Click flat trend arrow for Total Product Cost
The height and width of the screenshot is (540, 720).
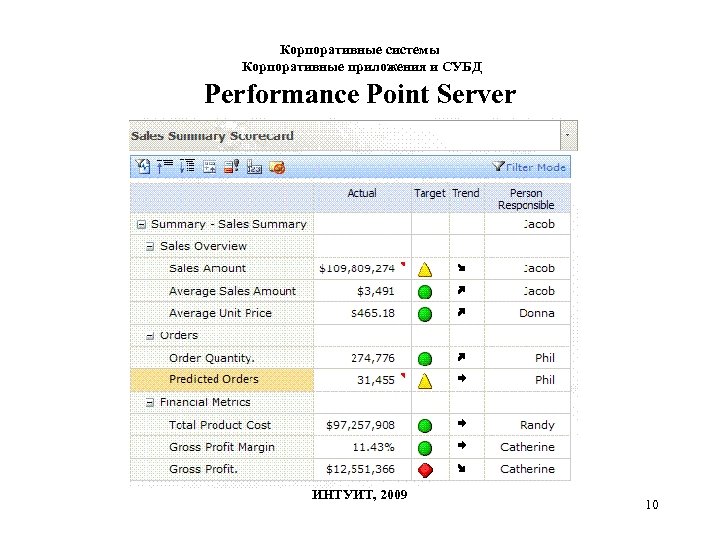coord(462,423)
